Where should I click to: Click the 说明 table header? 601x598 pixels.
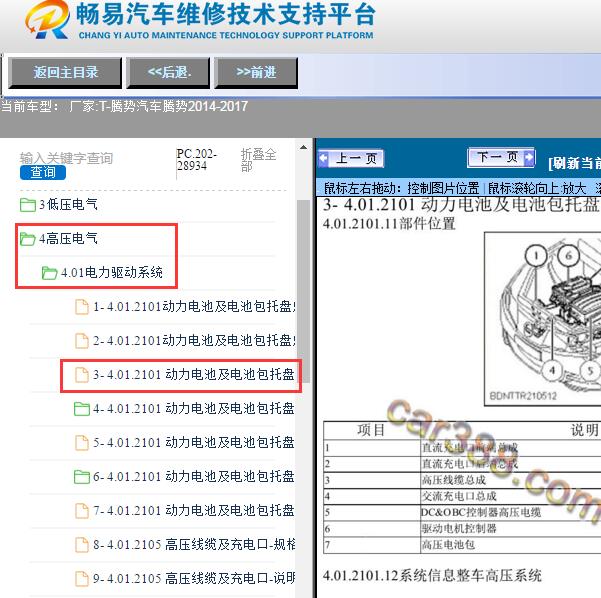pos(585,430)
